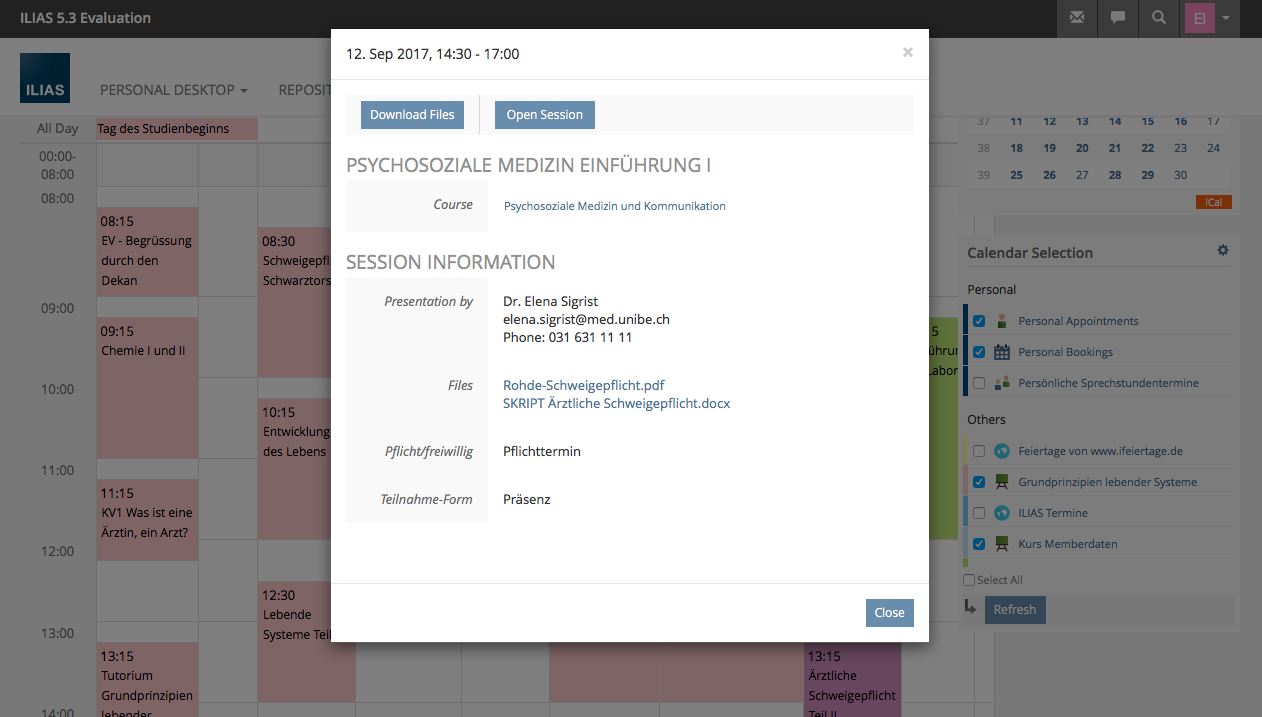Select day 18 in mini calendar
Screen dimensions: 1262x717
click(x=1016, y=148)
